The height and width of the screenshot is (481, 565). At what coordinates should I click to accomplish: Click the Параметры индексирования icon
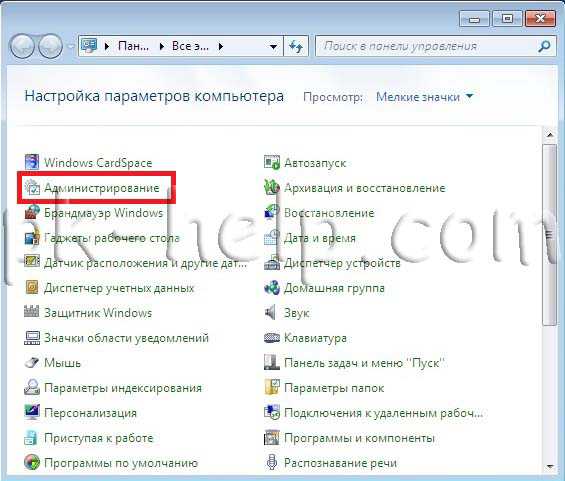(x=32, y=388)
